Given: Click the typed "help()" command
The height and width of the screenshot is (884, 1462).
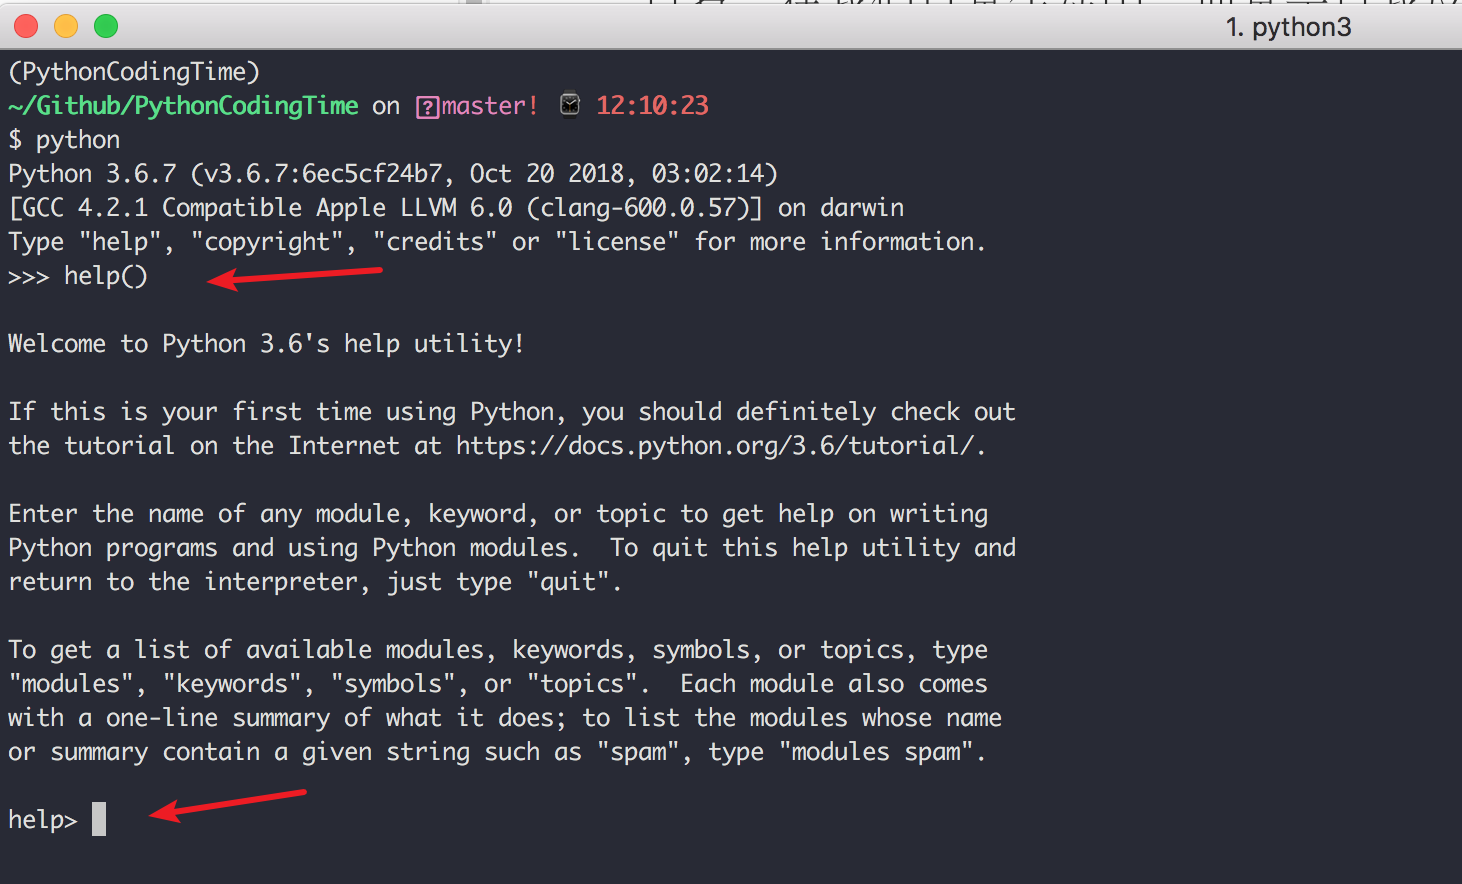Looking at the screenshot, I should coord(105,276).
